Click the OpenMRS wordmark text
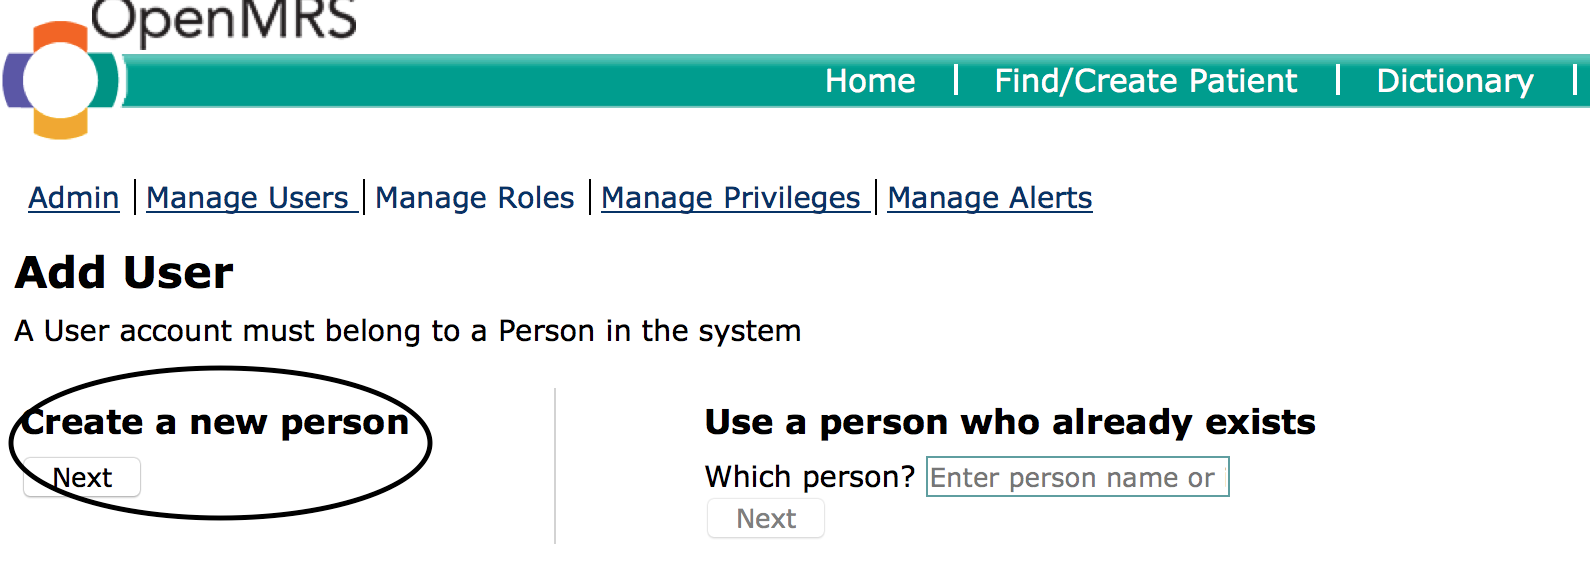Image resolution: width=1590 pixels, height=584 pixels. (223, 20)
